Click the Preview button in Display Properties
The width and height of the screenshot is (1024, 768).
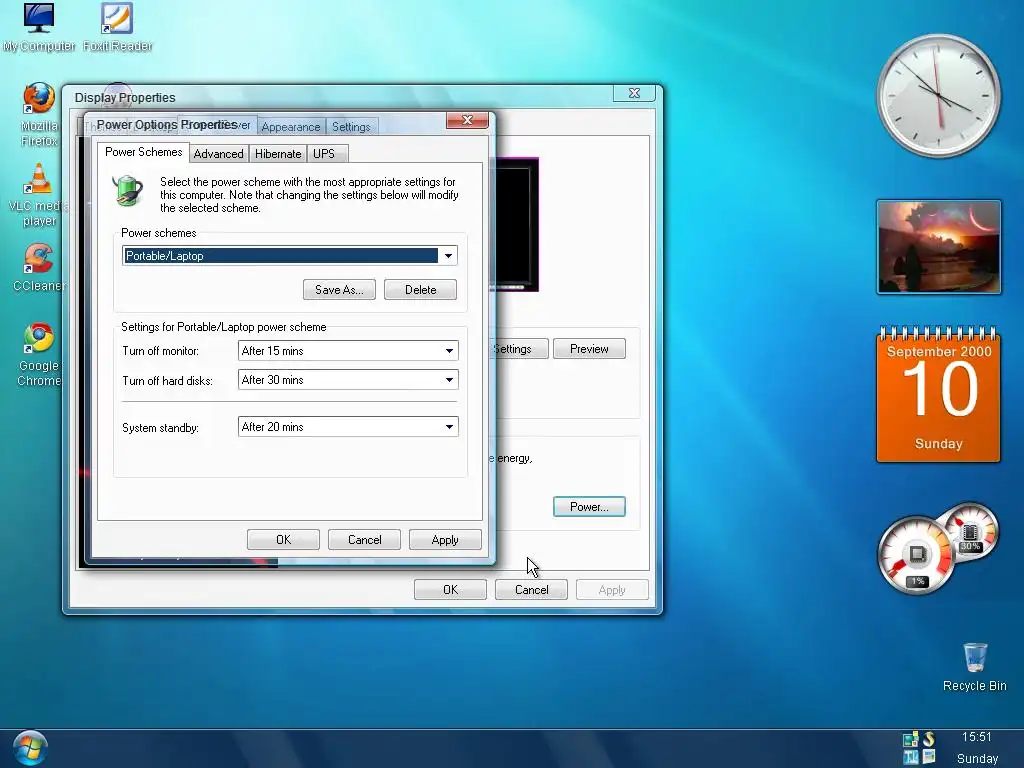[x=589, y=349]
